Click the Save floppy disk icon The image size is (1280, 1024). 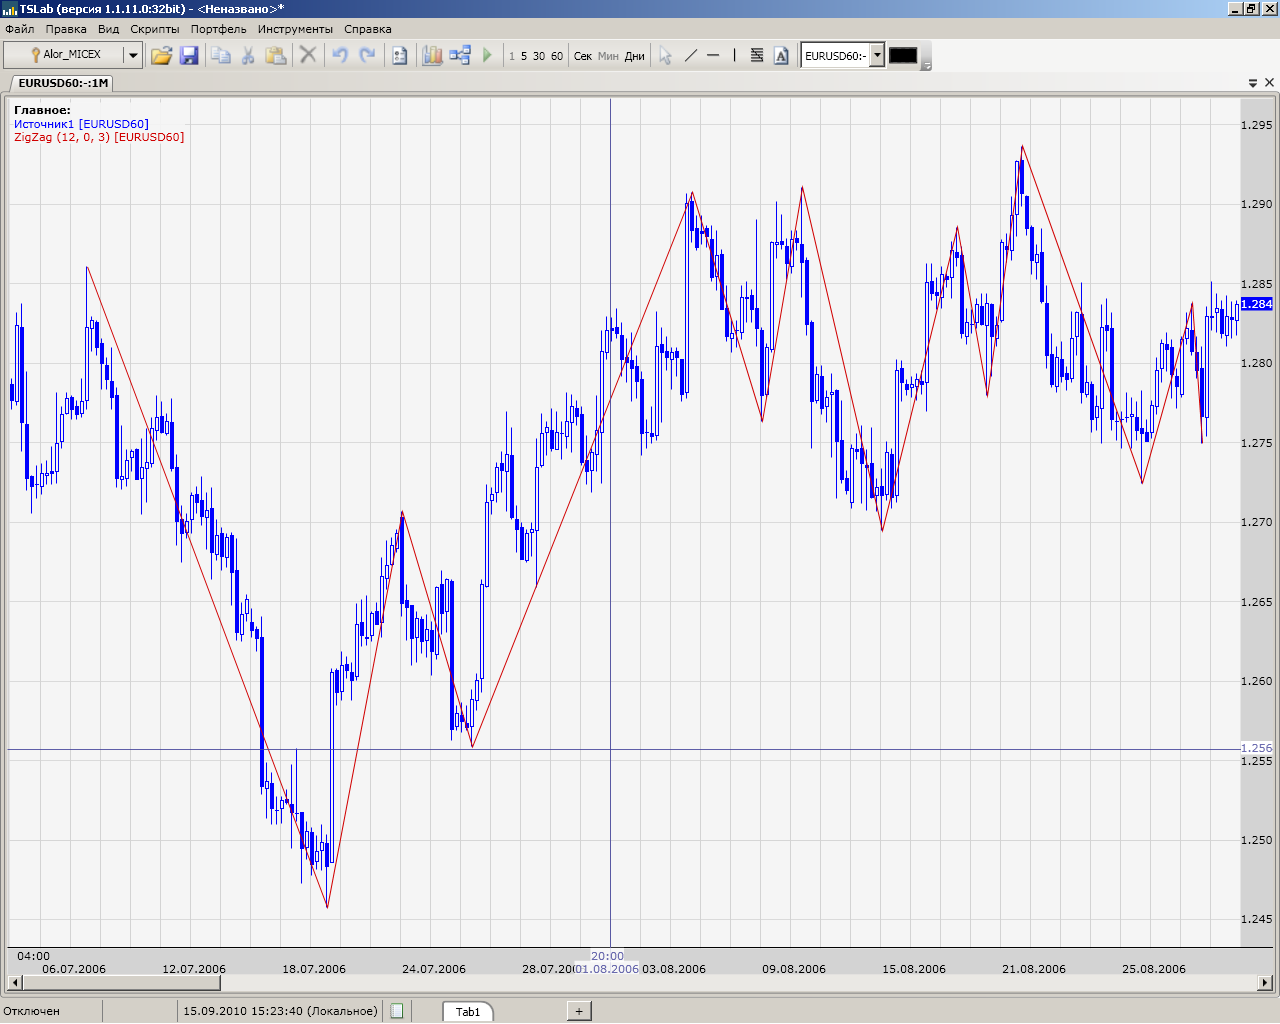pyautogui.click(x=189, y=56)
